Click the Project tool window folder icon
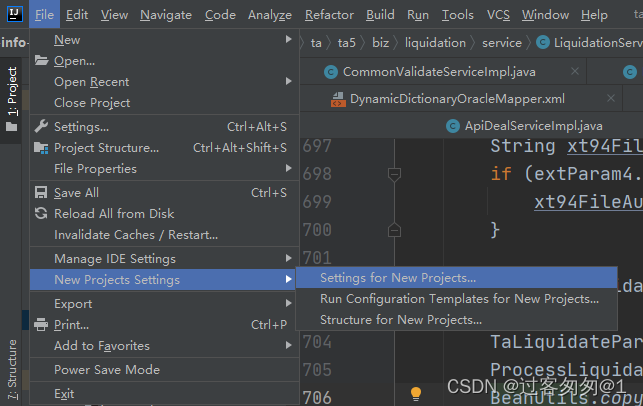The height and width of the screenshot is (406, 643). [x=12, y=127]
